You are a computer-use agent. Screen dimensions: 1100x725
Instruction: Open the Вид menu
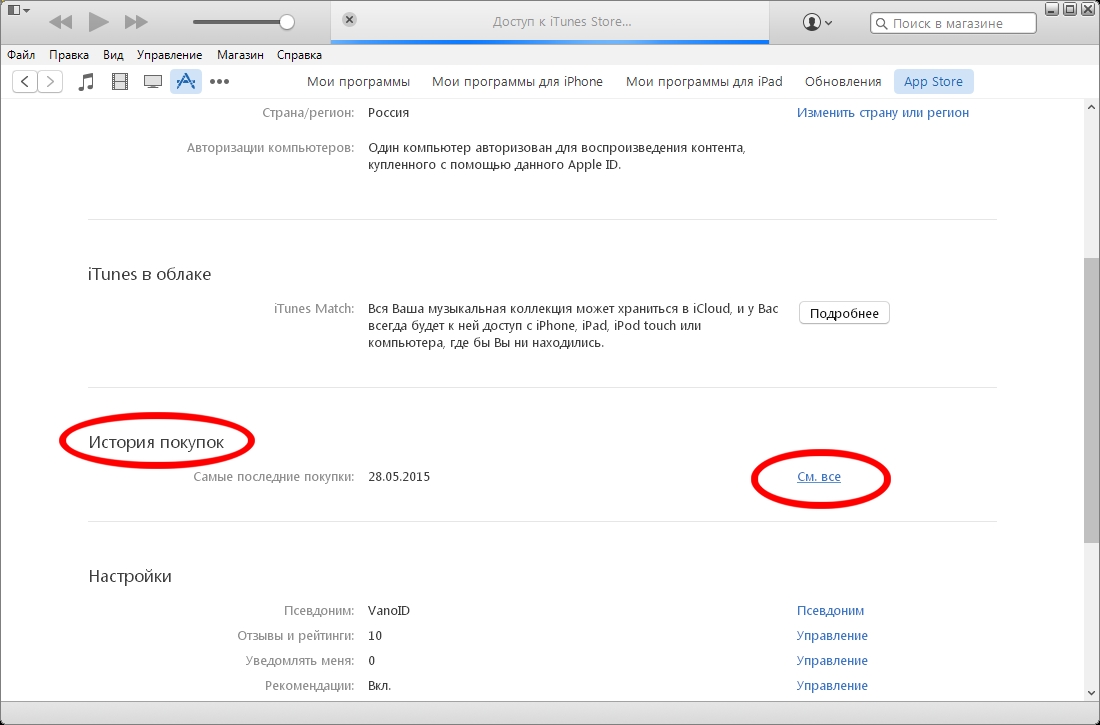pyautogui.click(x=113, y=55)
